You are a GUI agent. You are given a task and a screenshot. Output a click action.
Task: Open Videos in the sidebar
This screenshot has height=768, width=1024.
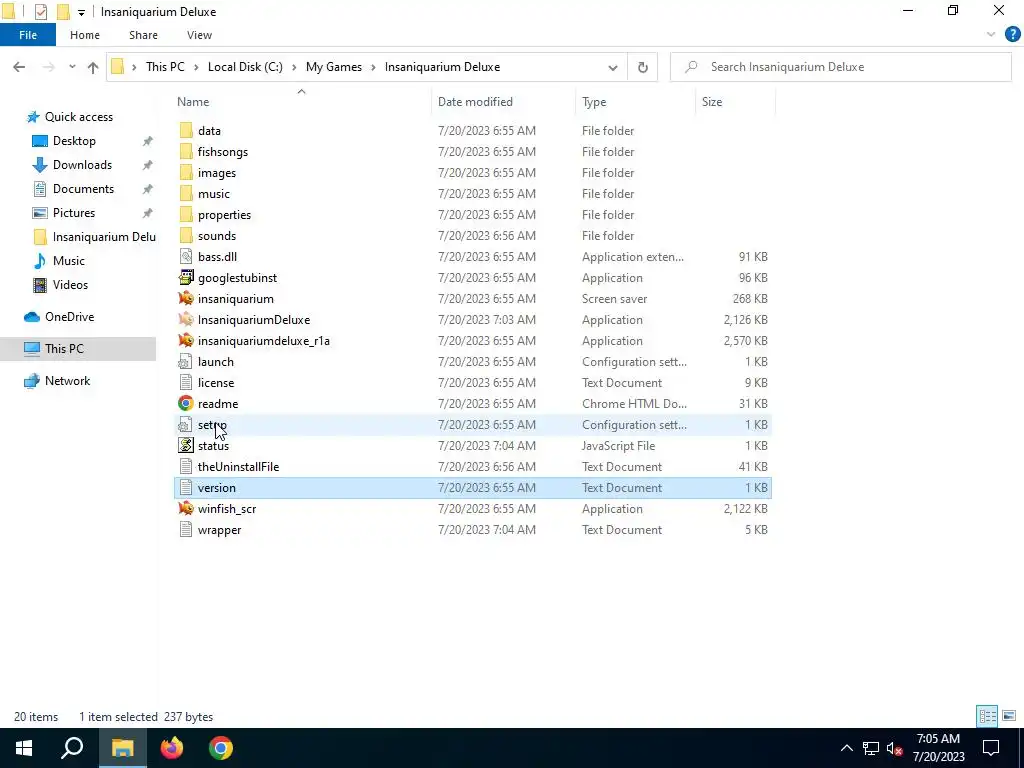70,285
